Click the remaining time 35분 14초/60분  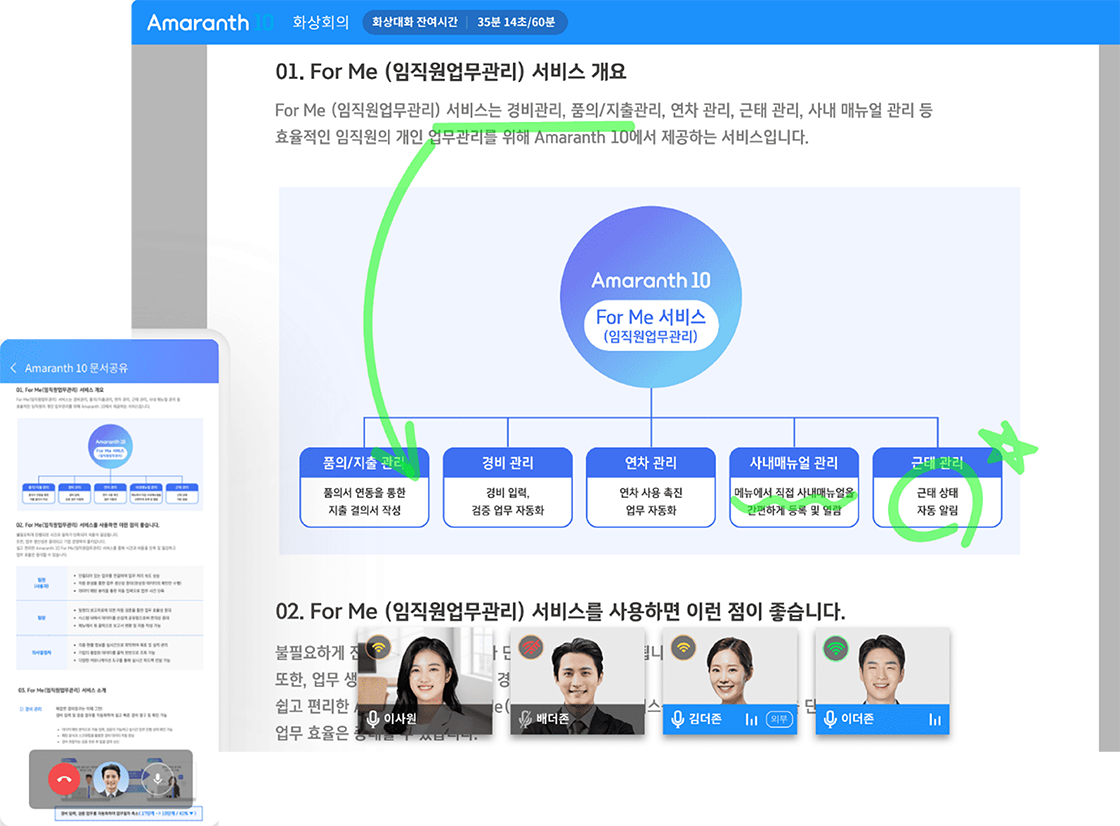pos(516,22)
